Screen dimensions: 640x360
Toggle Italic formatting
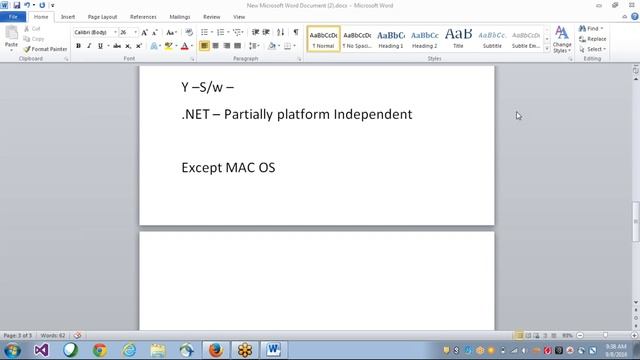click(89, 46)
